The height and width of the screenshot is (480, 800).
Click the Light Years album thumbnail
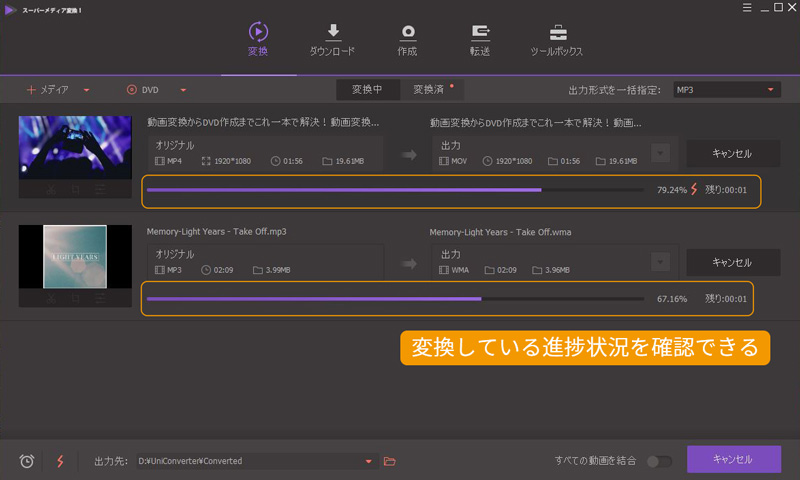(x=75, y=257)
